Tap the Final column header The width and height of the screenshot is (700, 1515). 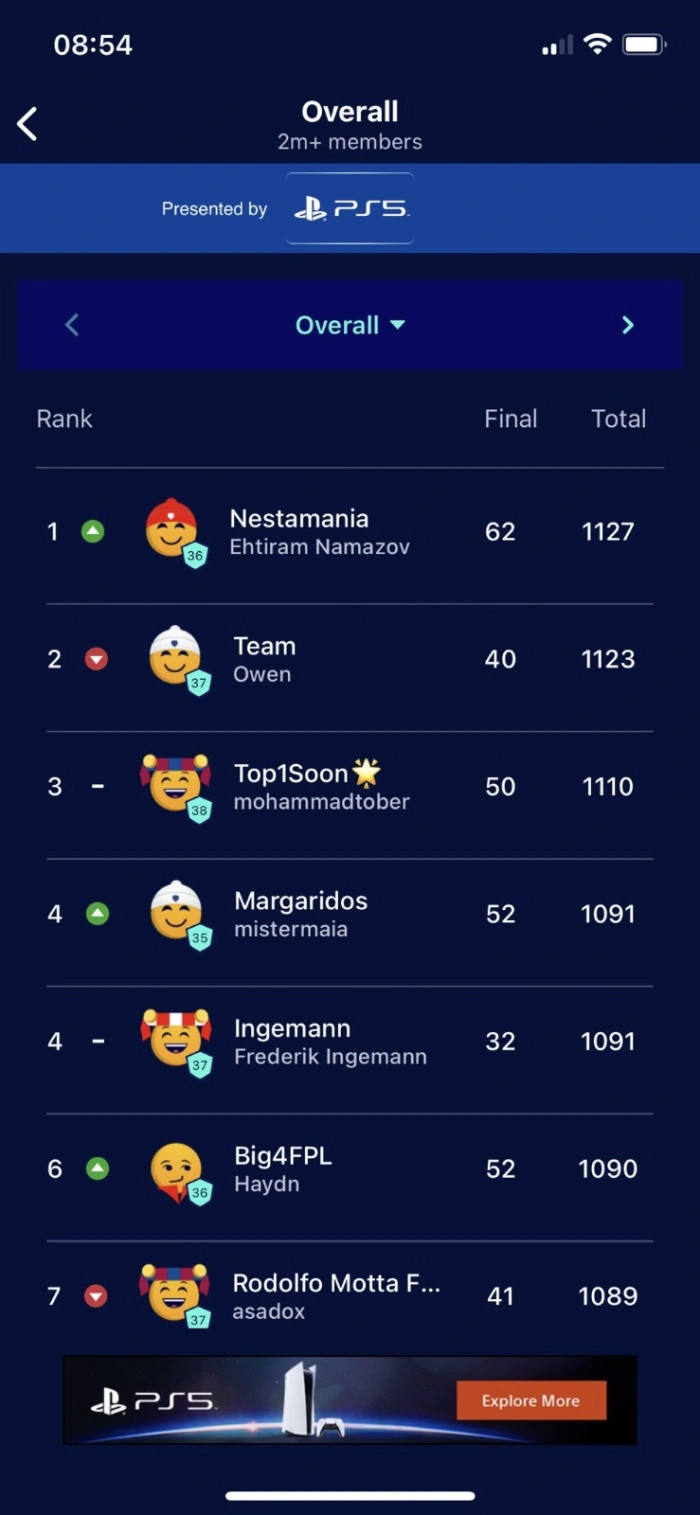click(x=510, y=419)
